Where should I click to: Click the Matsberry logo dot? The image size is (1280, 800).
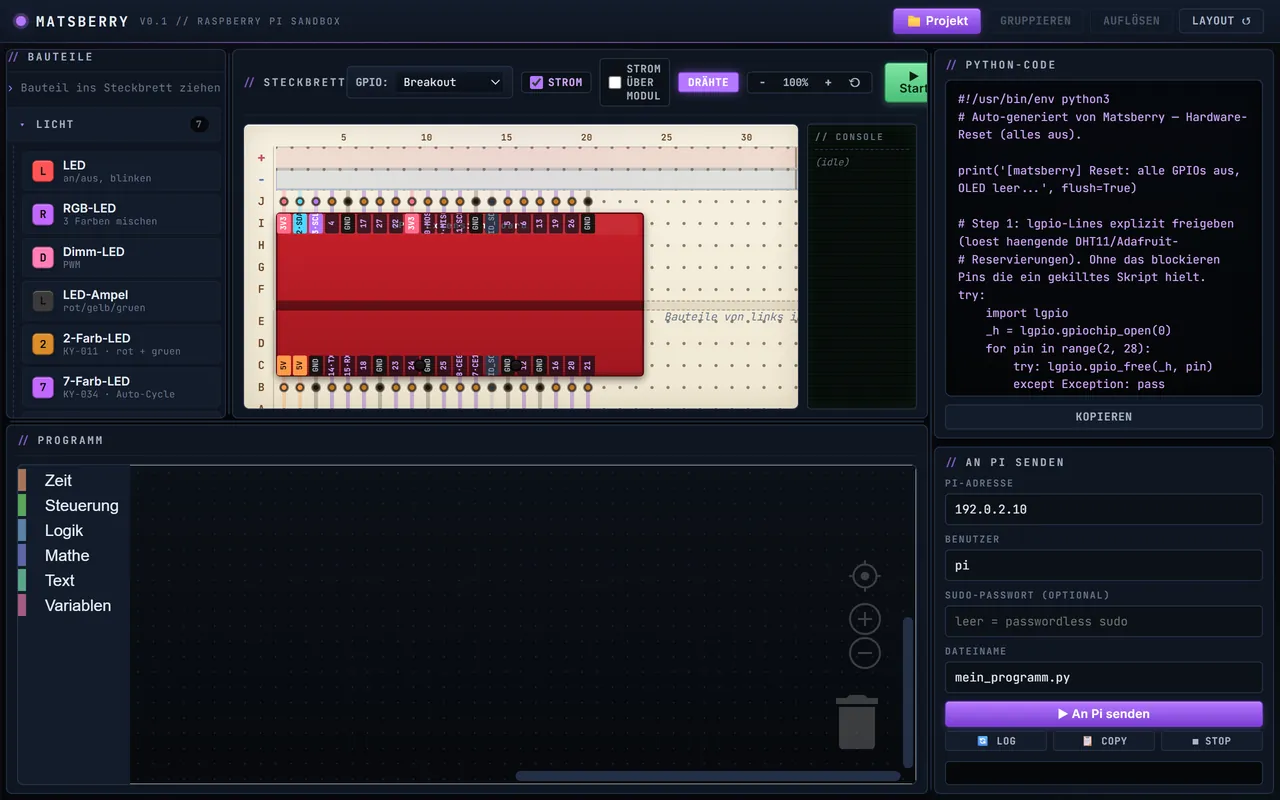pos(21,21)
